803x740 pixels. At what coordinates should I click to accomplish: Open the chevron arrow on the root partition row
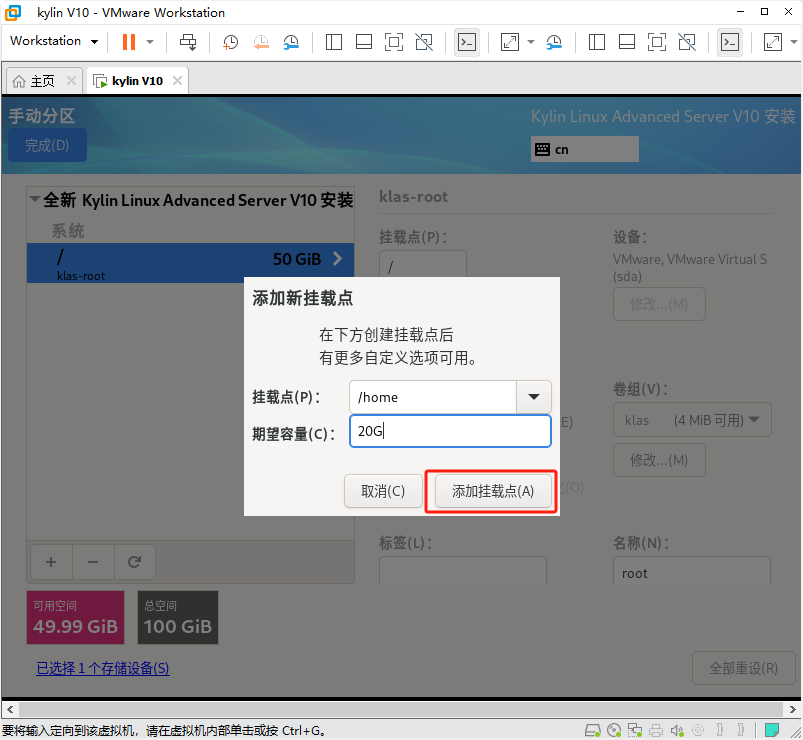point(337,259)
